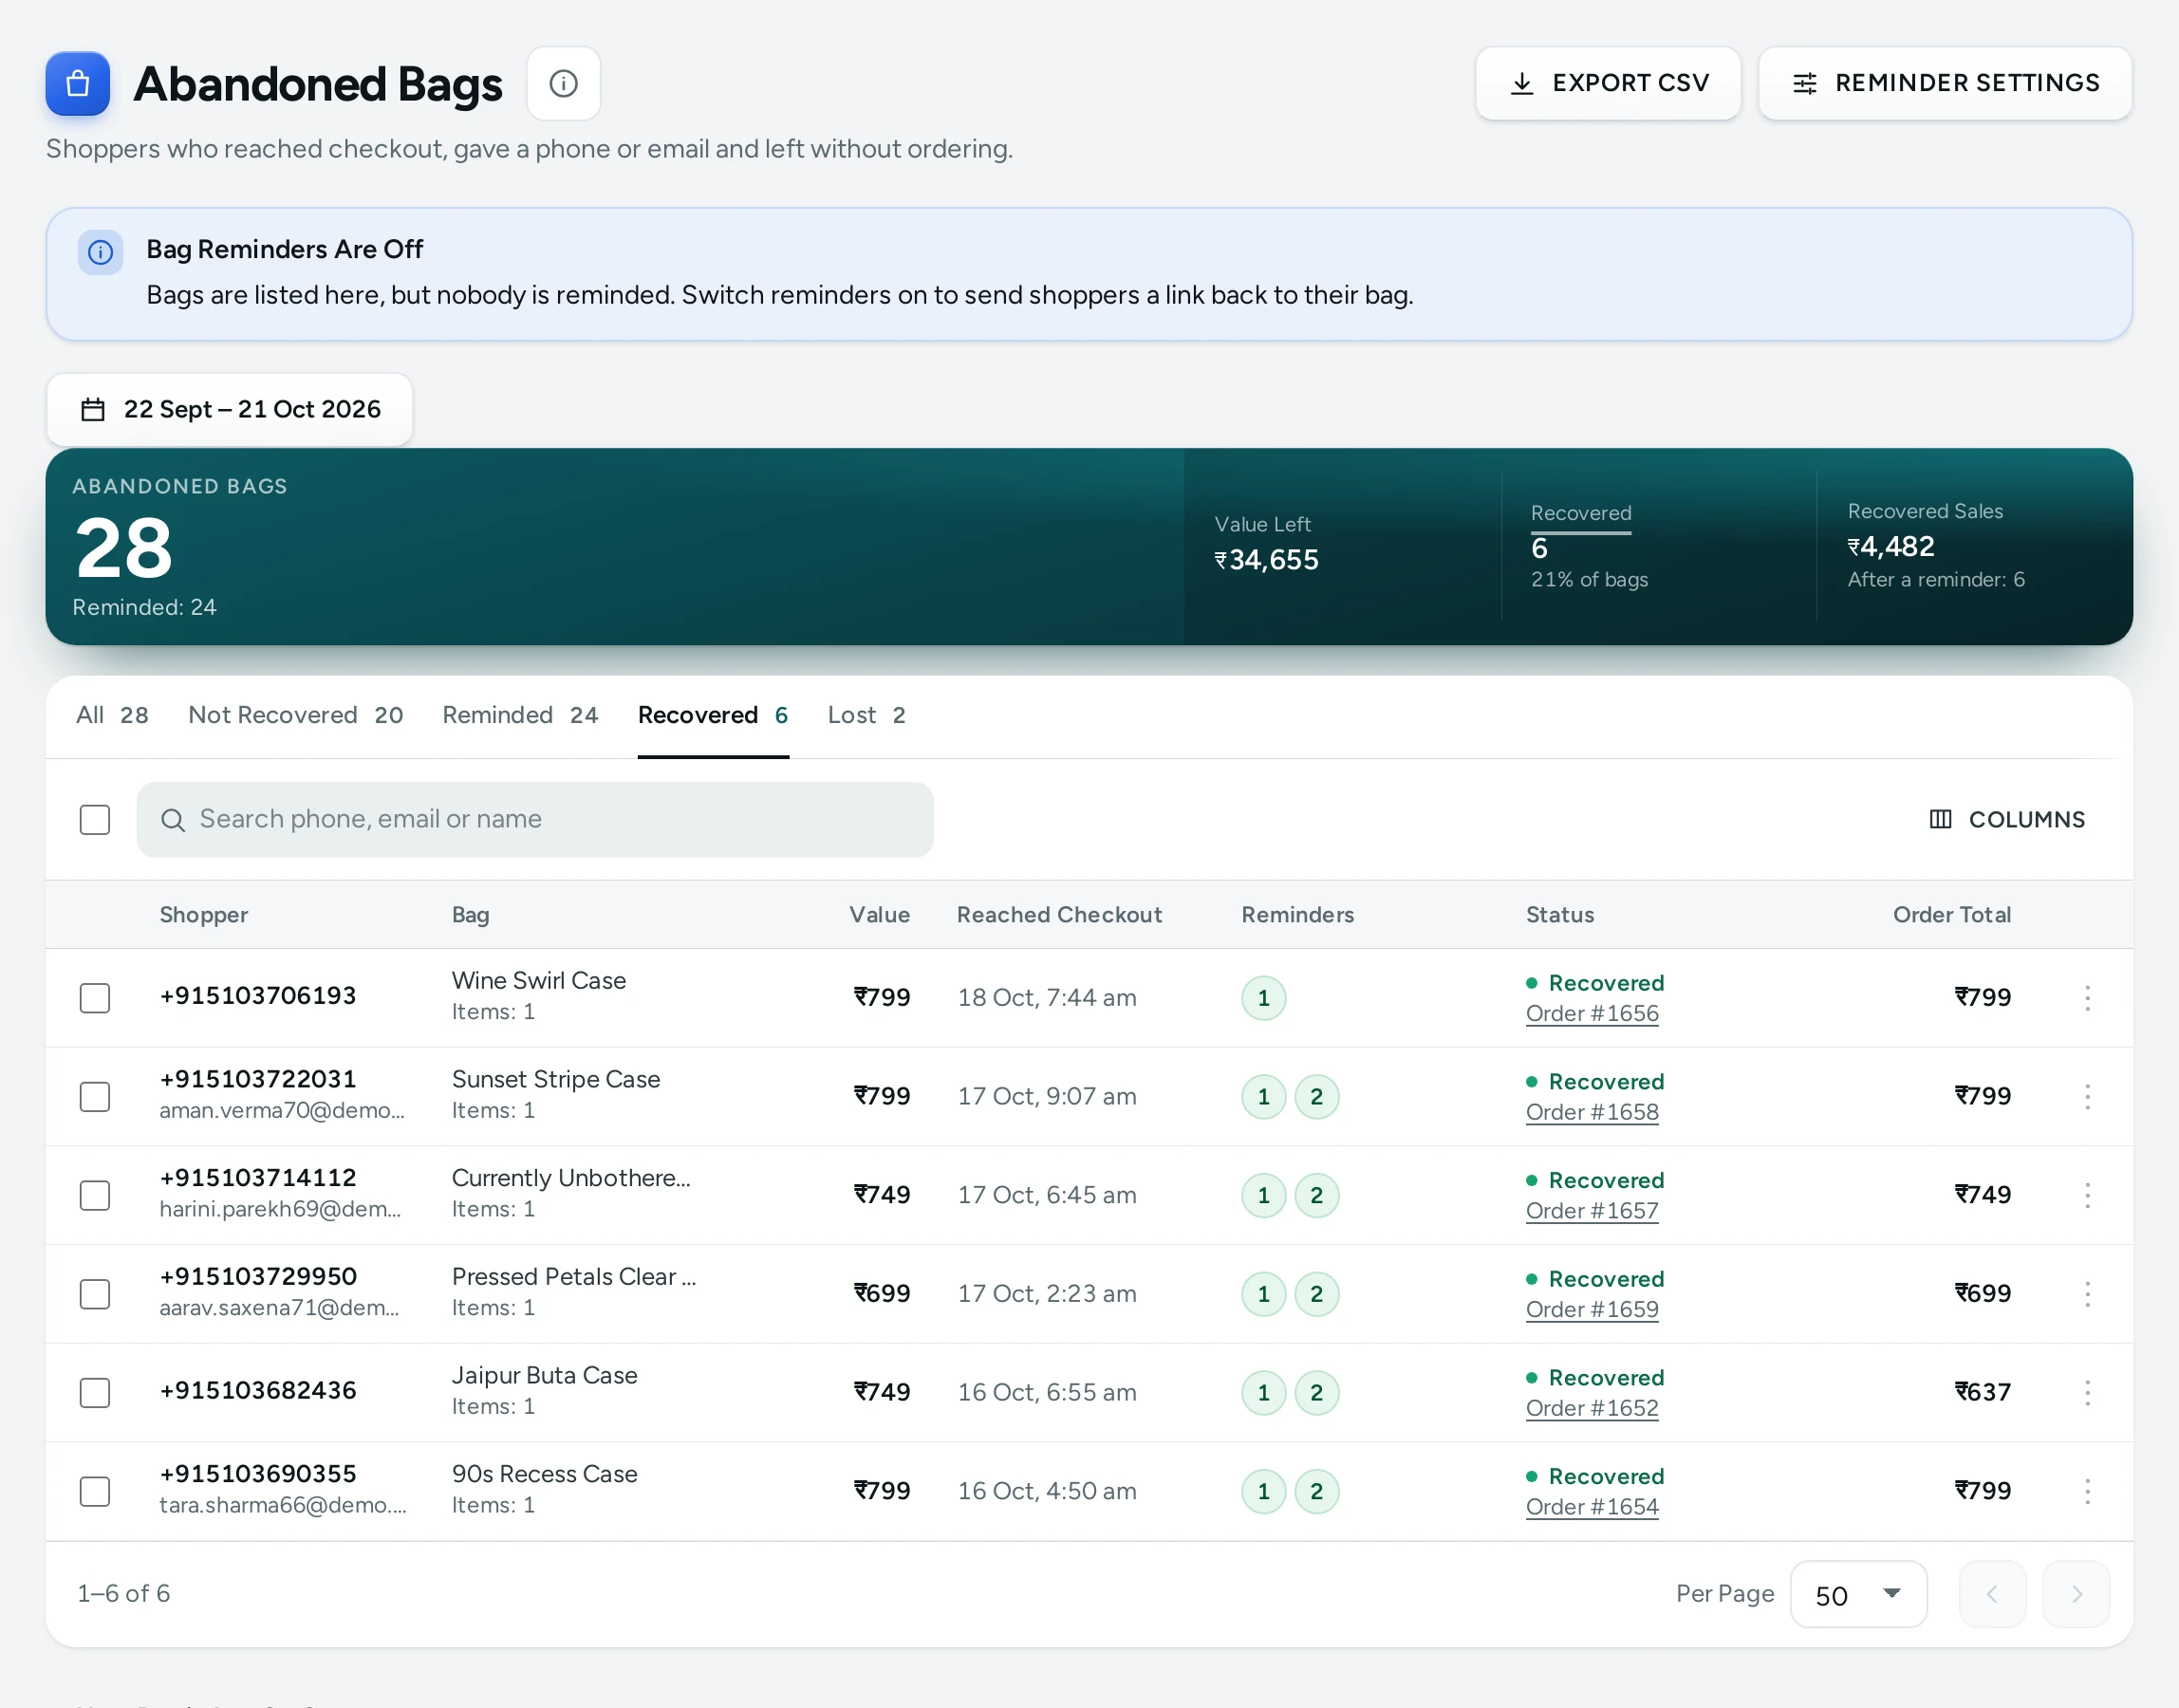
Task: Open kebab menu for +915103690355 row
Action: tap(2087, 1491)
